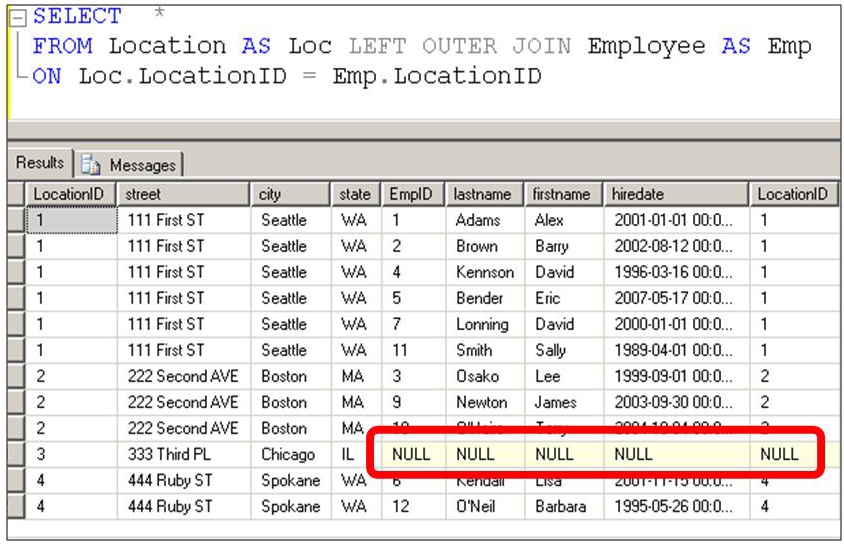
Task: Click Emp.LocationID in the query editor
Action: tap(437, 76)
